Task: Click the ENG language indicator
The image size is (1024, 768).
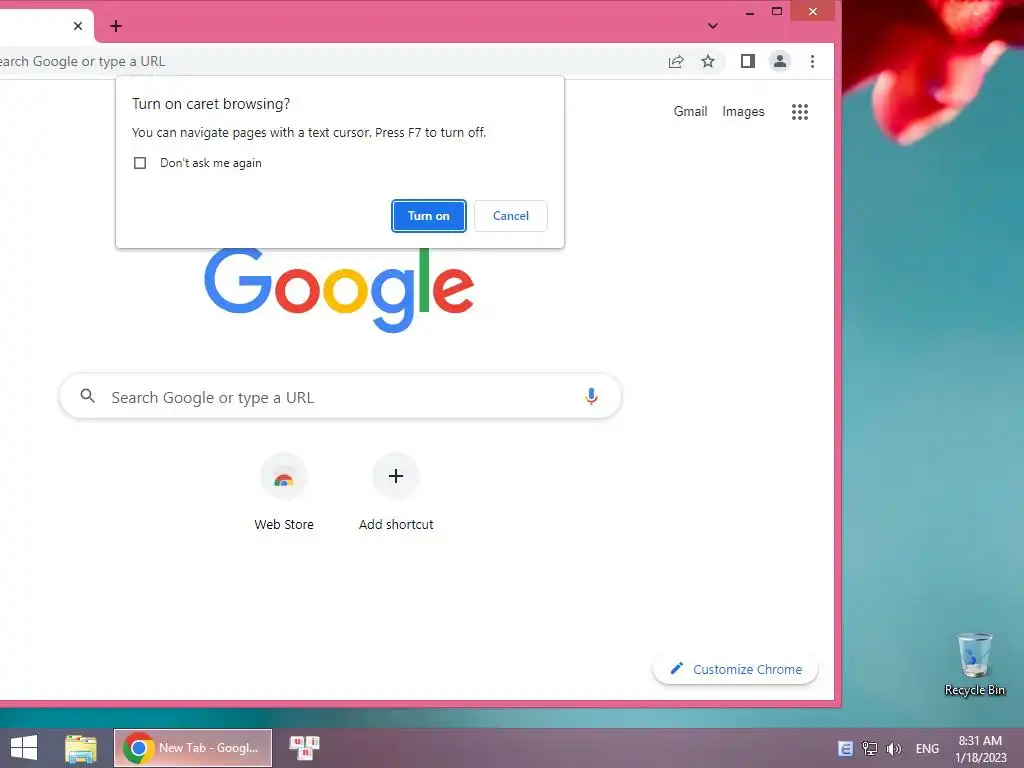Action: point(927,748)
